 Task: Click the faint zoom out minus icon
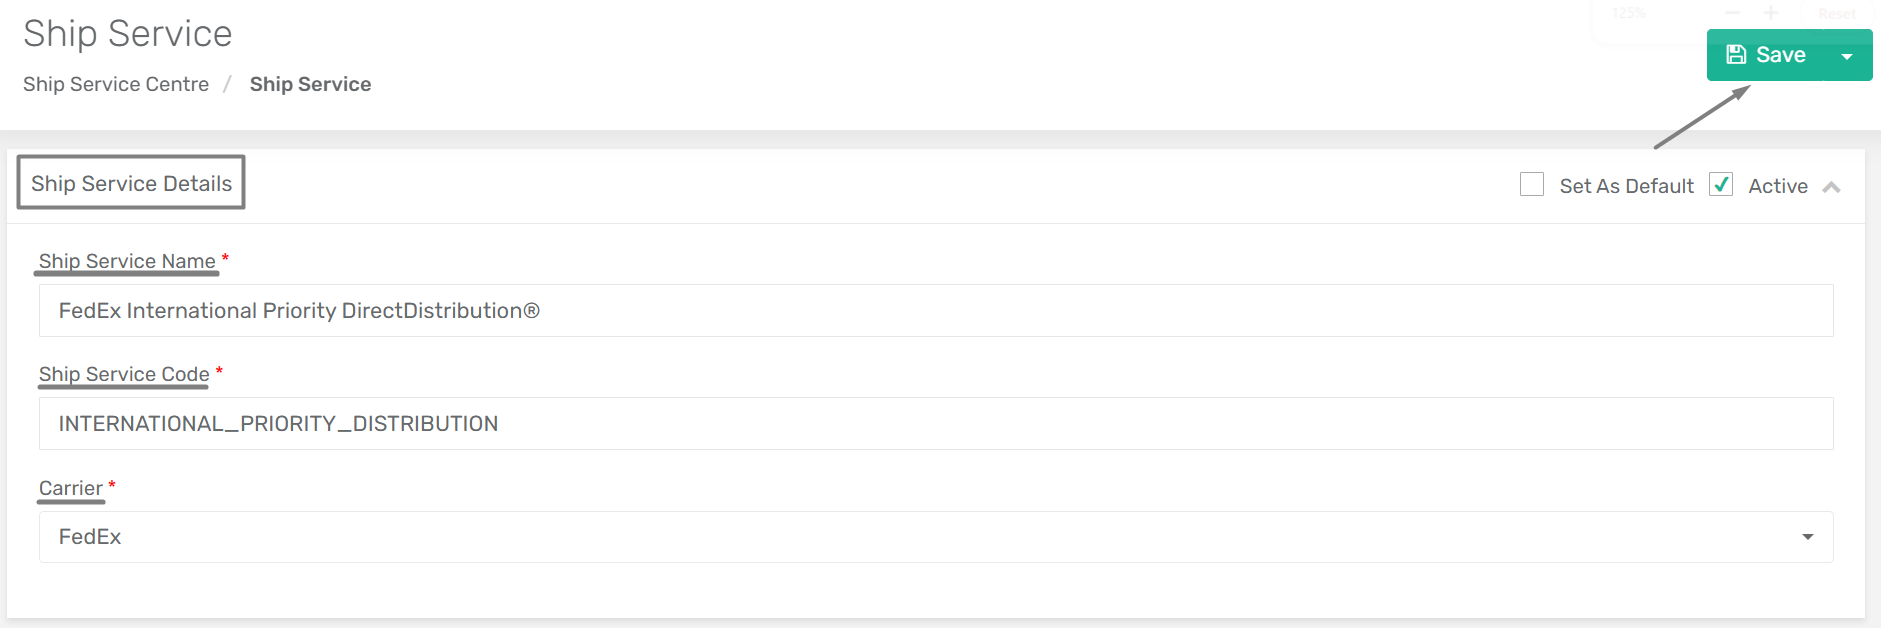pyautogui.click(x=1733, y=13)
